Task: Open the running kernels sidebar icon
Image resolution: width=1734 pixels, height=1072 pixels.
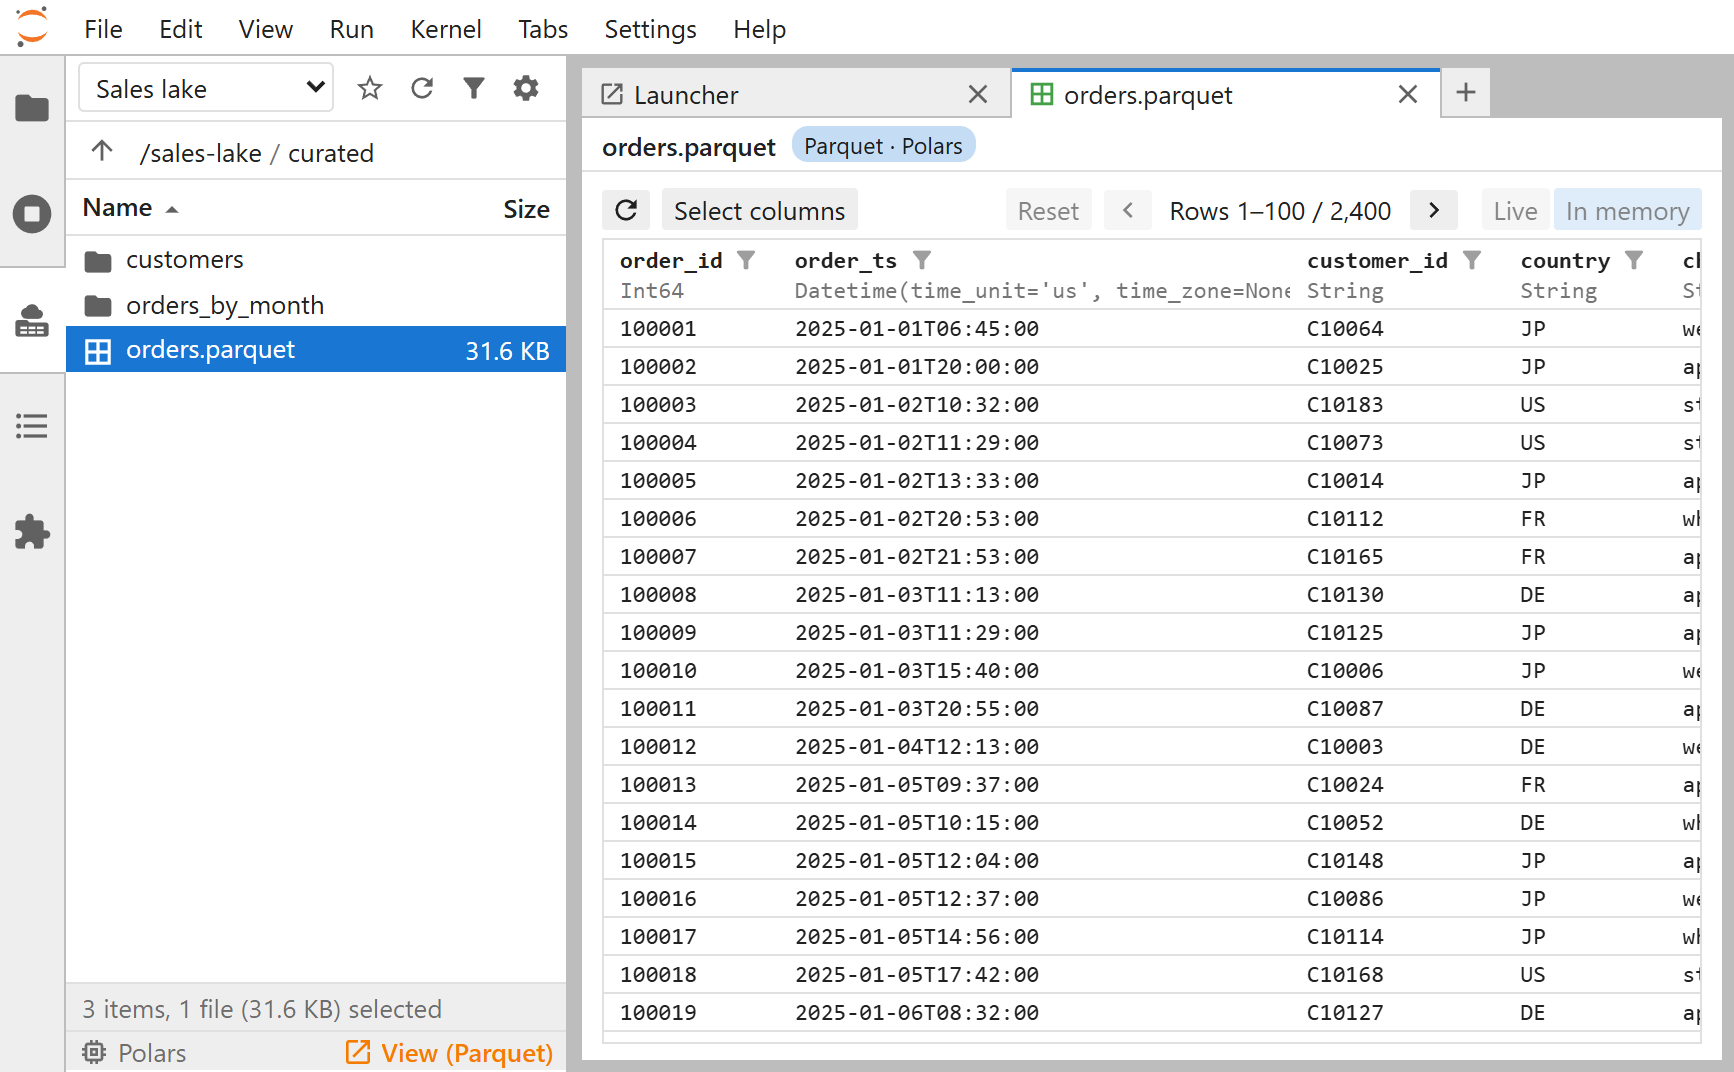Action: [32, 214]
